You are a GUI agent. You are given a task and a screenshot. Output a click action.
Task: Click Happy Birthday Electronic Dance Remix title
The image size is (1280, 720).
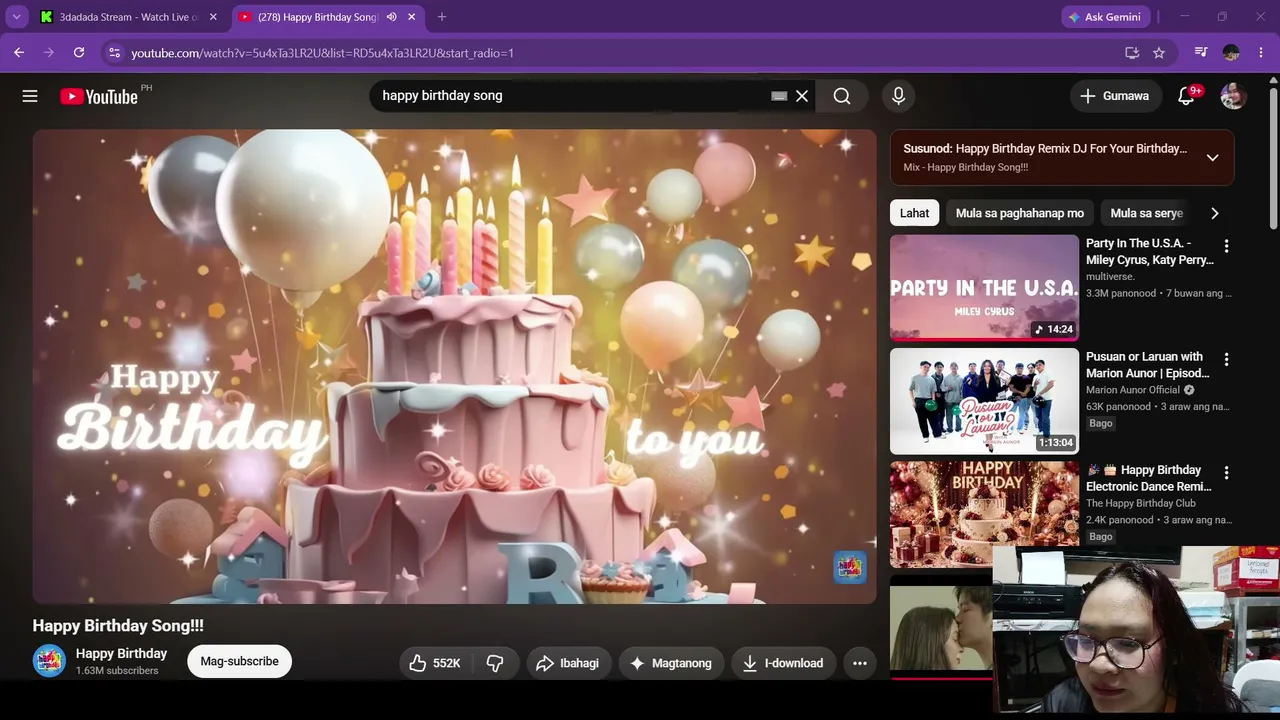(x=1149, y=478)
